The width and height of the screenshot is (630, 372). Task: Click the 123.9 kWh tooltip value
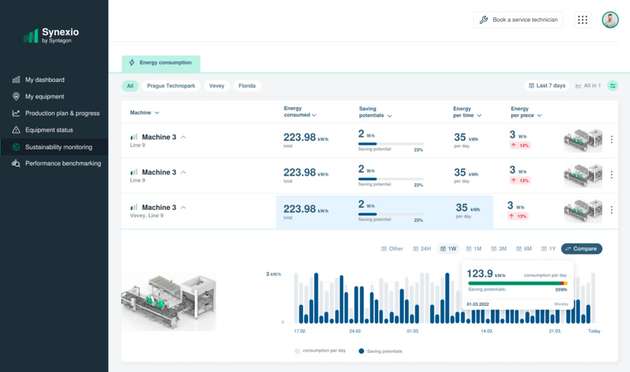click(486, 274)
